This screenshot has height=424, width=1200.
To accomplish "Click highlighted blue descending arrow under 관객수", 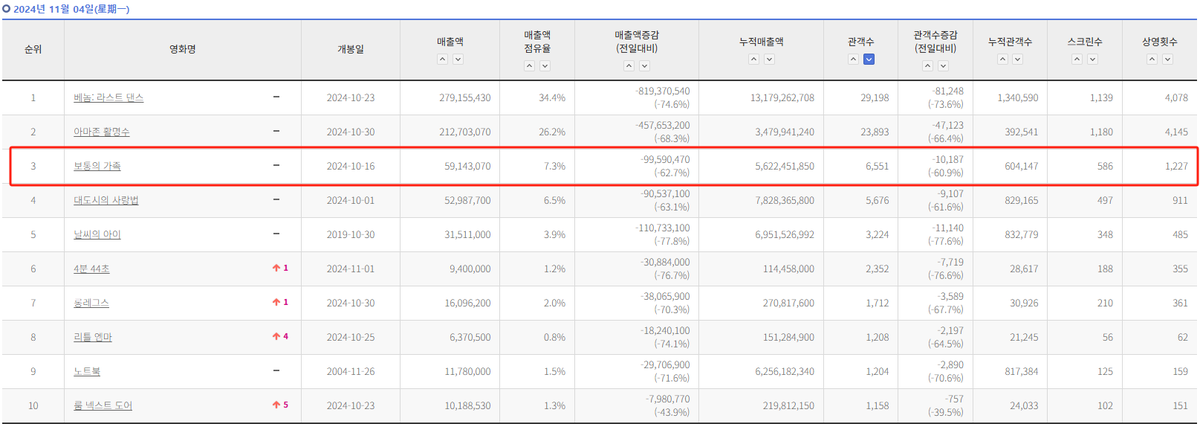I will [869, 59].
